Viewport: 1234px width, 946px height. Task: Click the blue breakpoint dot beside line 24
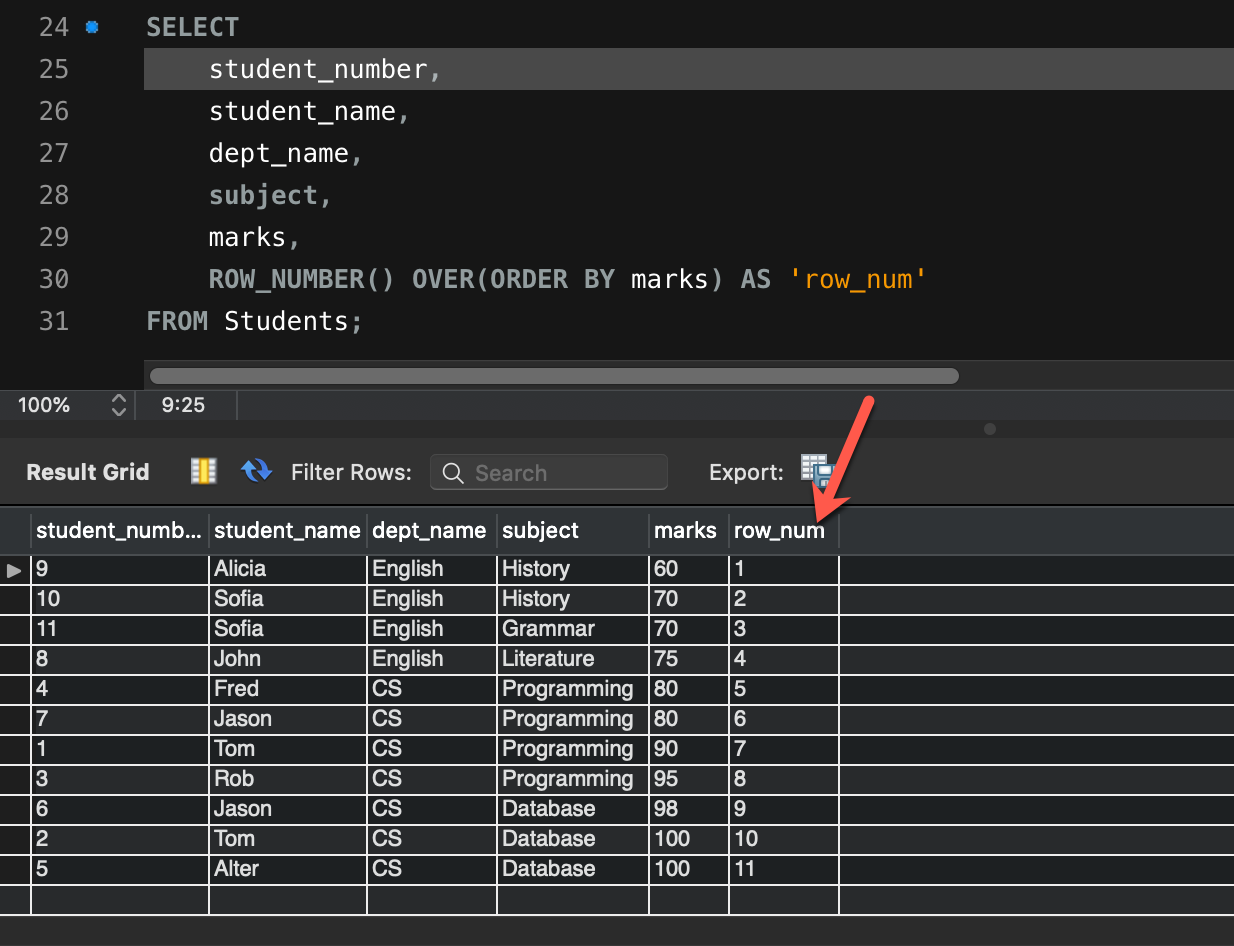[x=91, y=27]
